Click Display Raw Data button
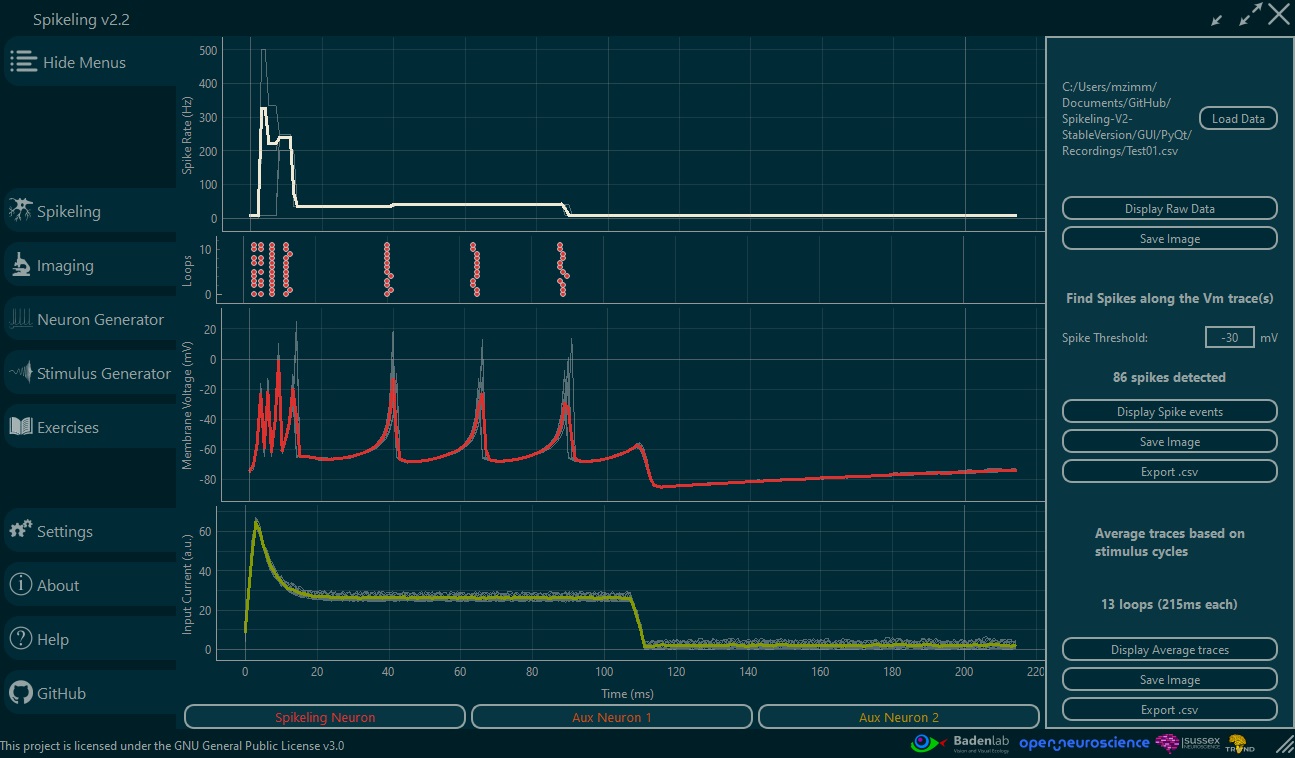 [1169, 209]
